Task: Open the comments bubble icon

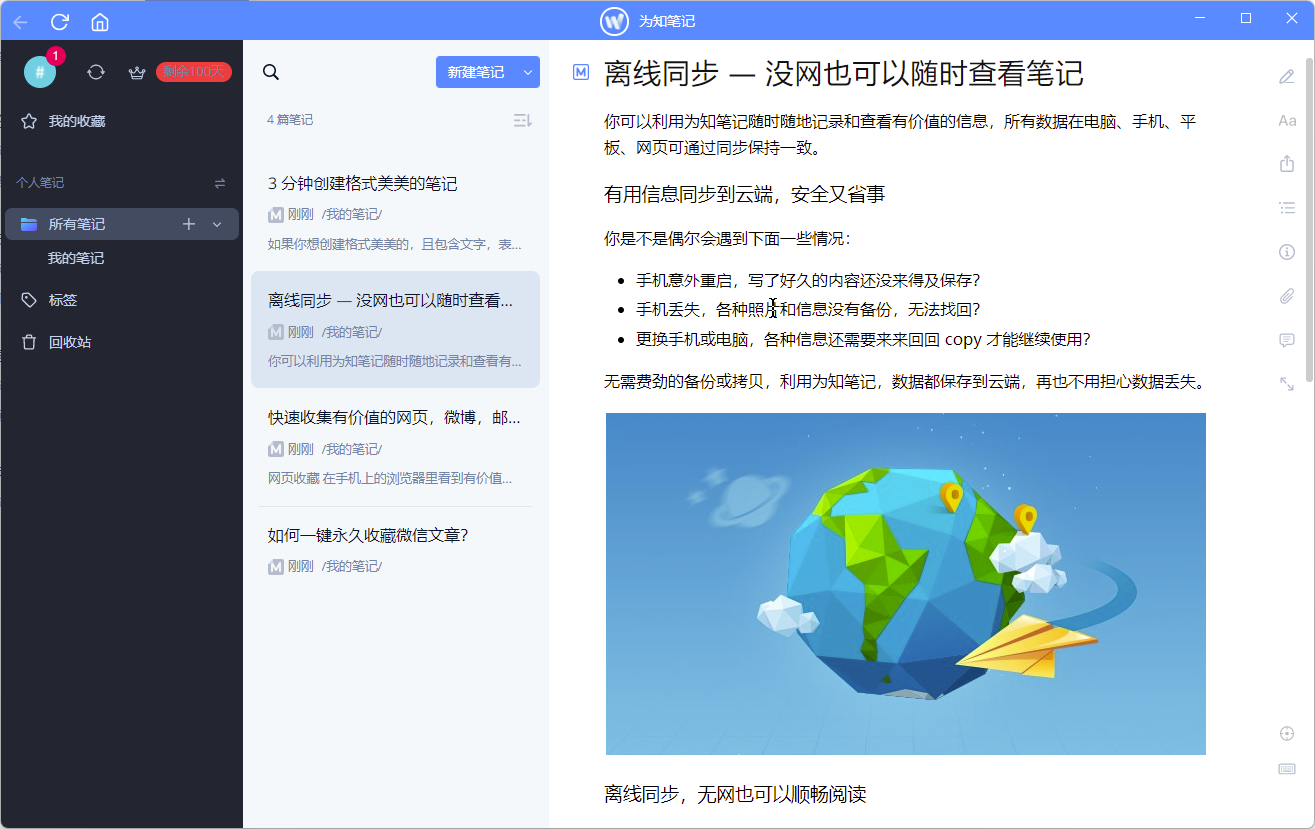Action: [x=1287, y=340]
